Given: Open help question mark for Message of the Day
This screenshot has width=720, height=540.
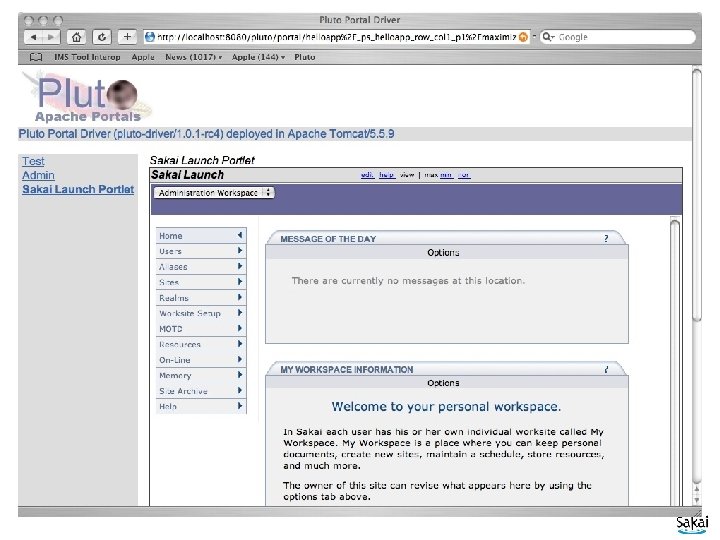Looking at the screenshot, I should (606, 238).
